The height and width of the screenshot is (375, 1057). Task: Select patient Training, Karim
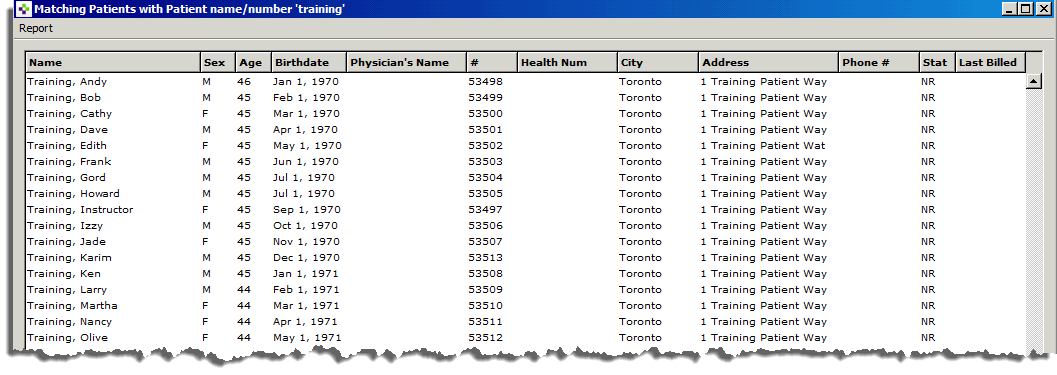[x=525, y=258]
